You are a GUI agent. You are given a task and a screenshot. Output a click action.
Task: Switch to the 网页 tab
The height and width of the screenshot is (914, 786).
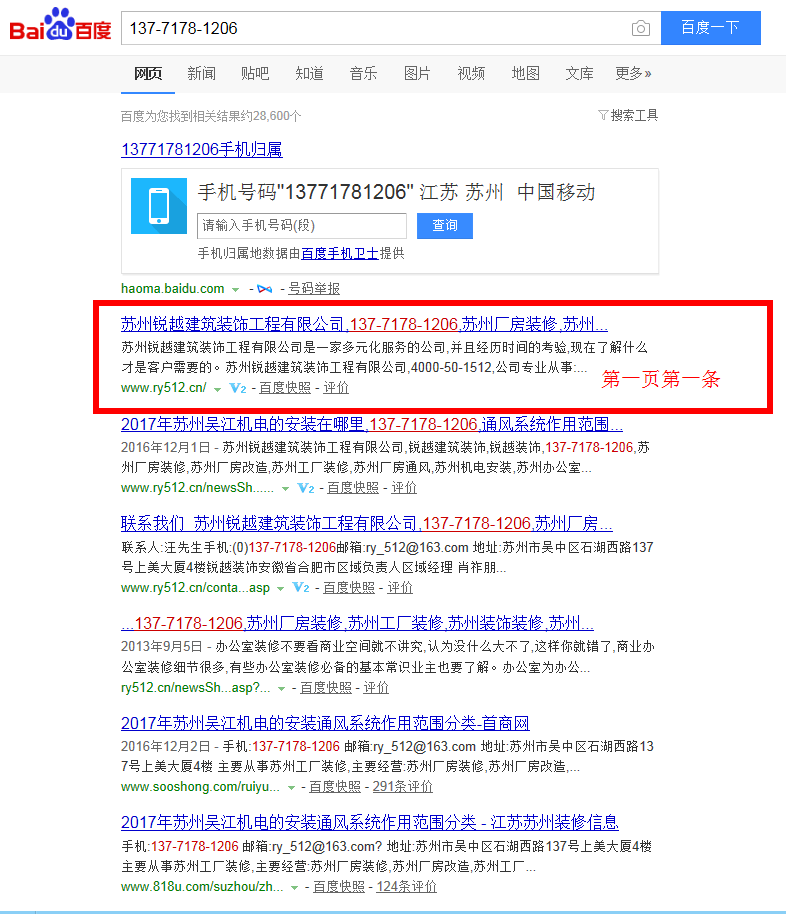(148, 73)
